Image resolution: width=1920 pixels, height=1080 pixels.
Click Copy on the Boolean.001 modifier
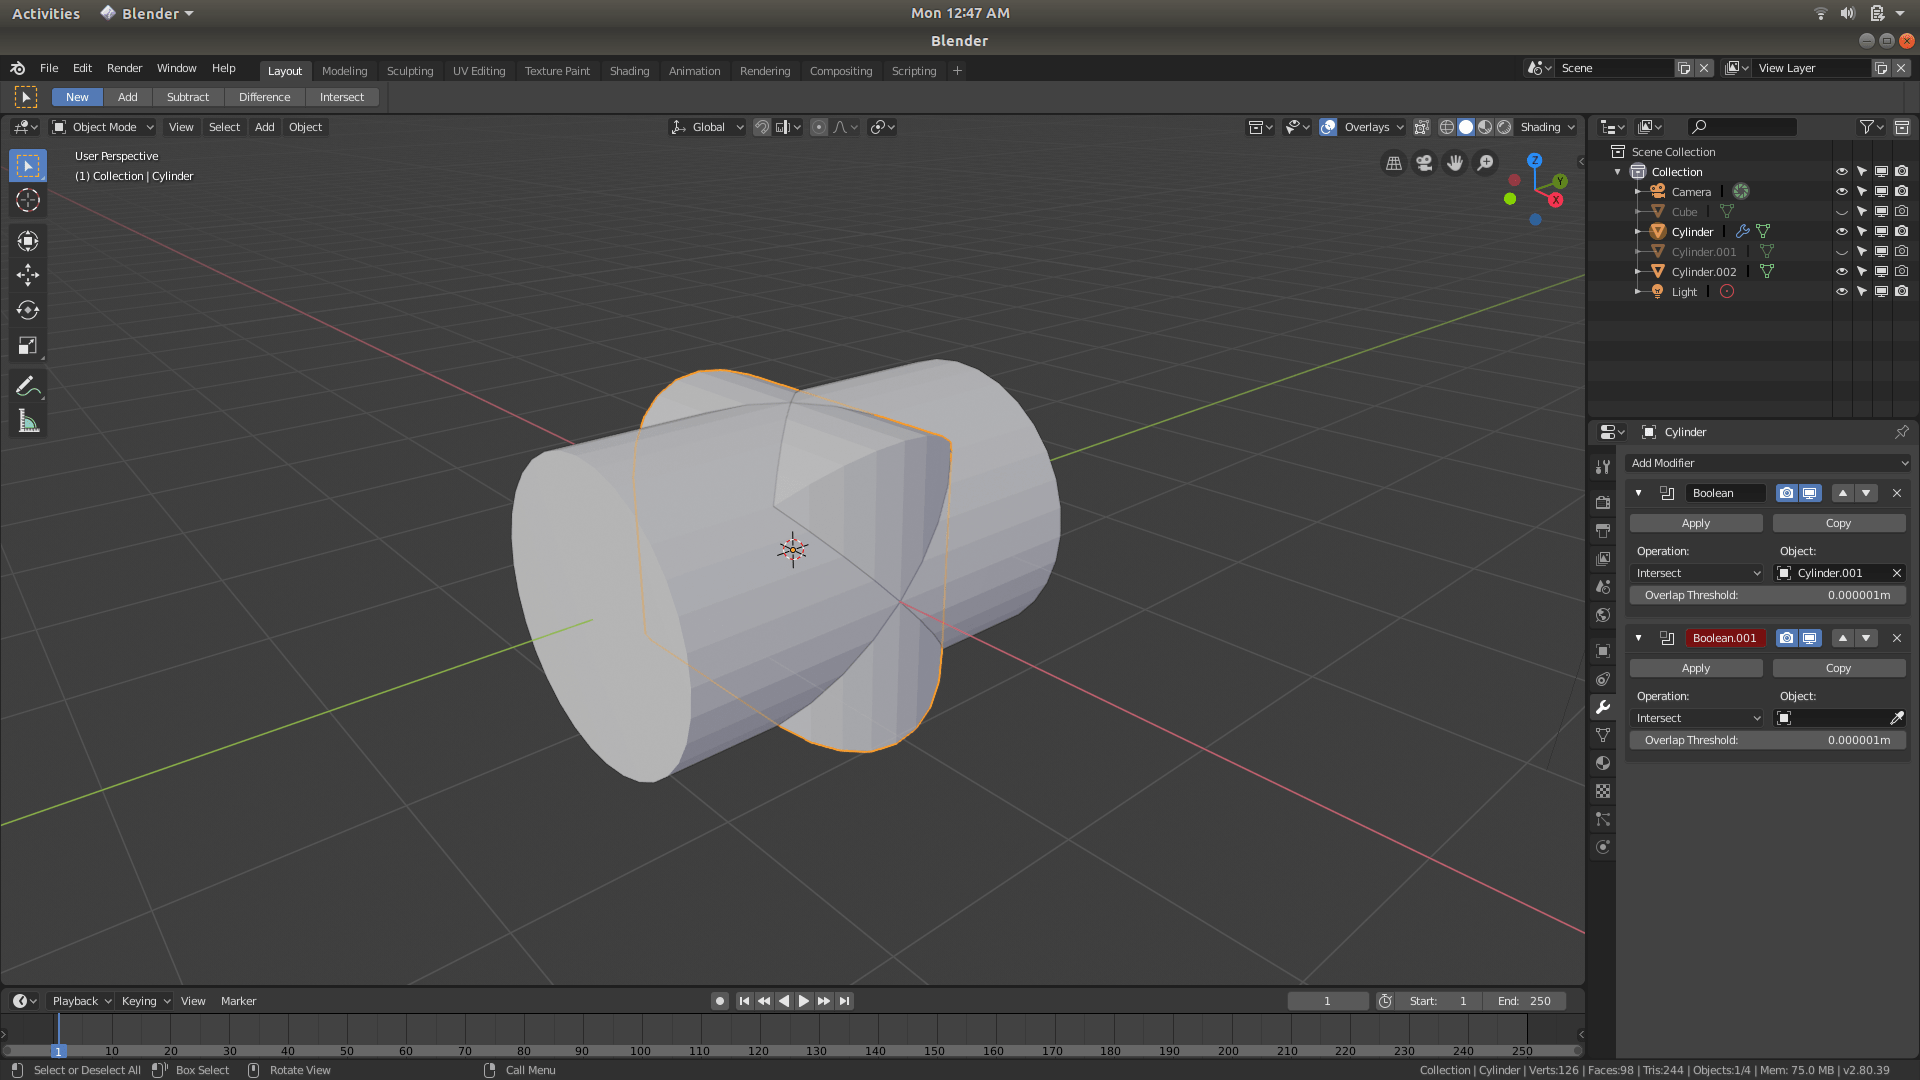(x=1838, y=667)
